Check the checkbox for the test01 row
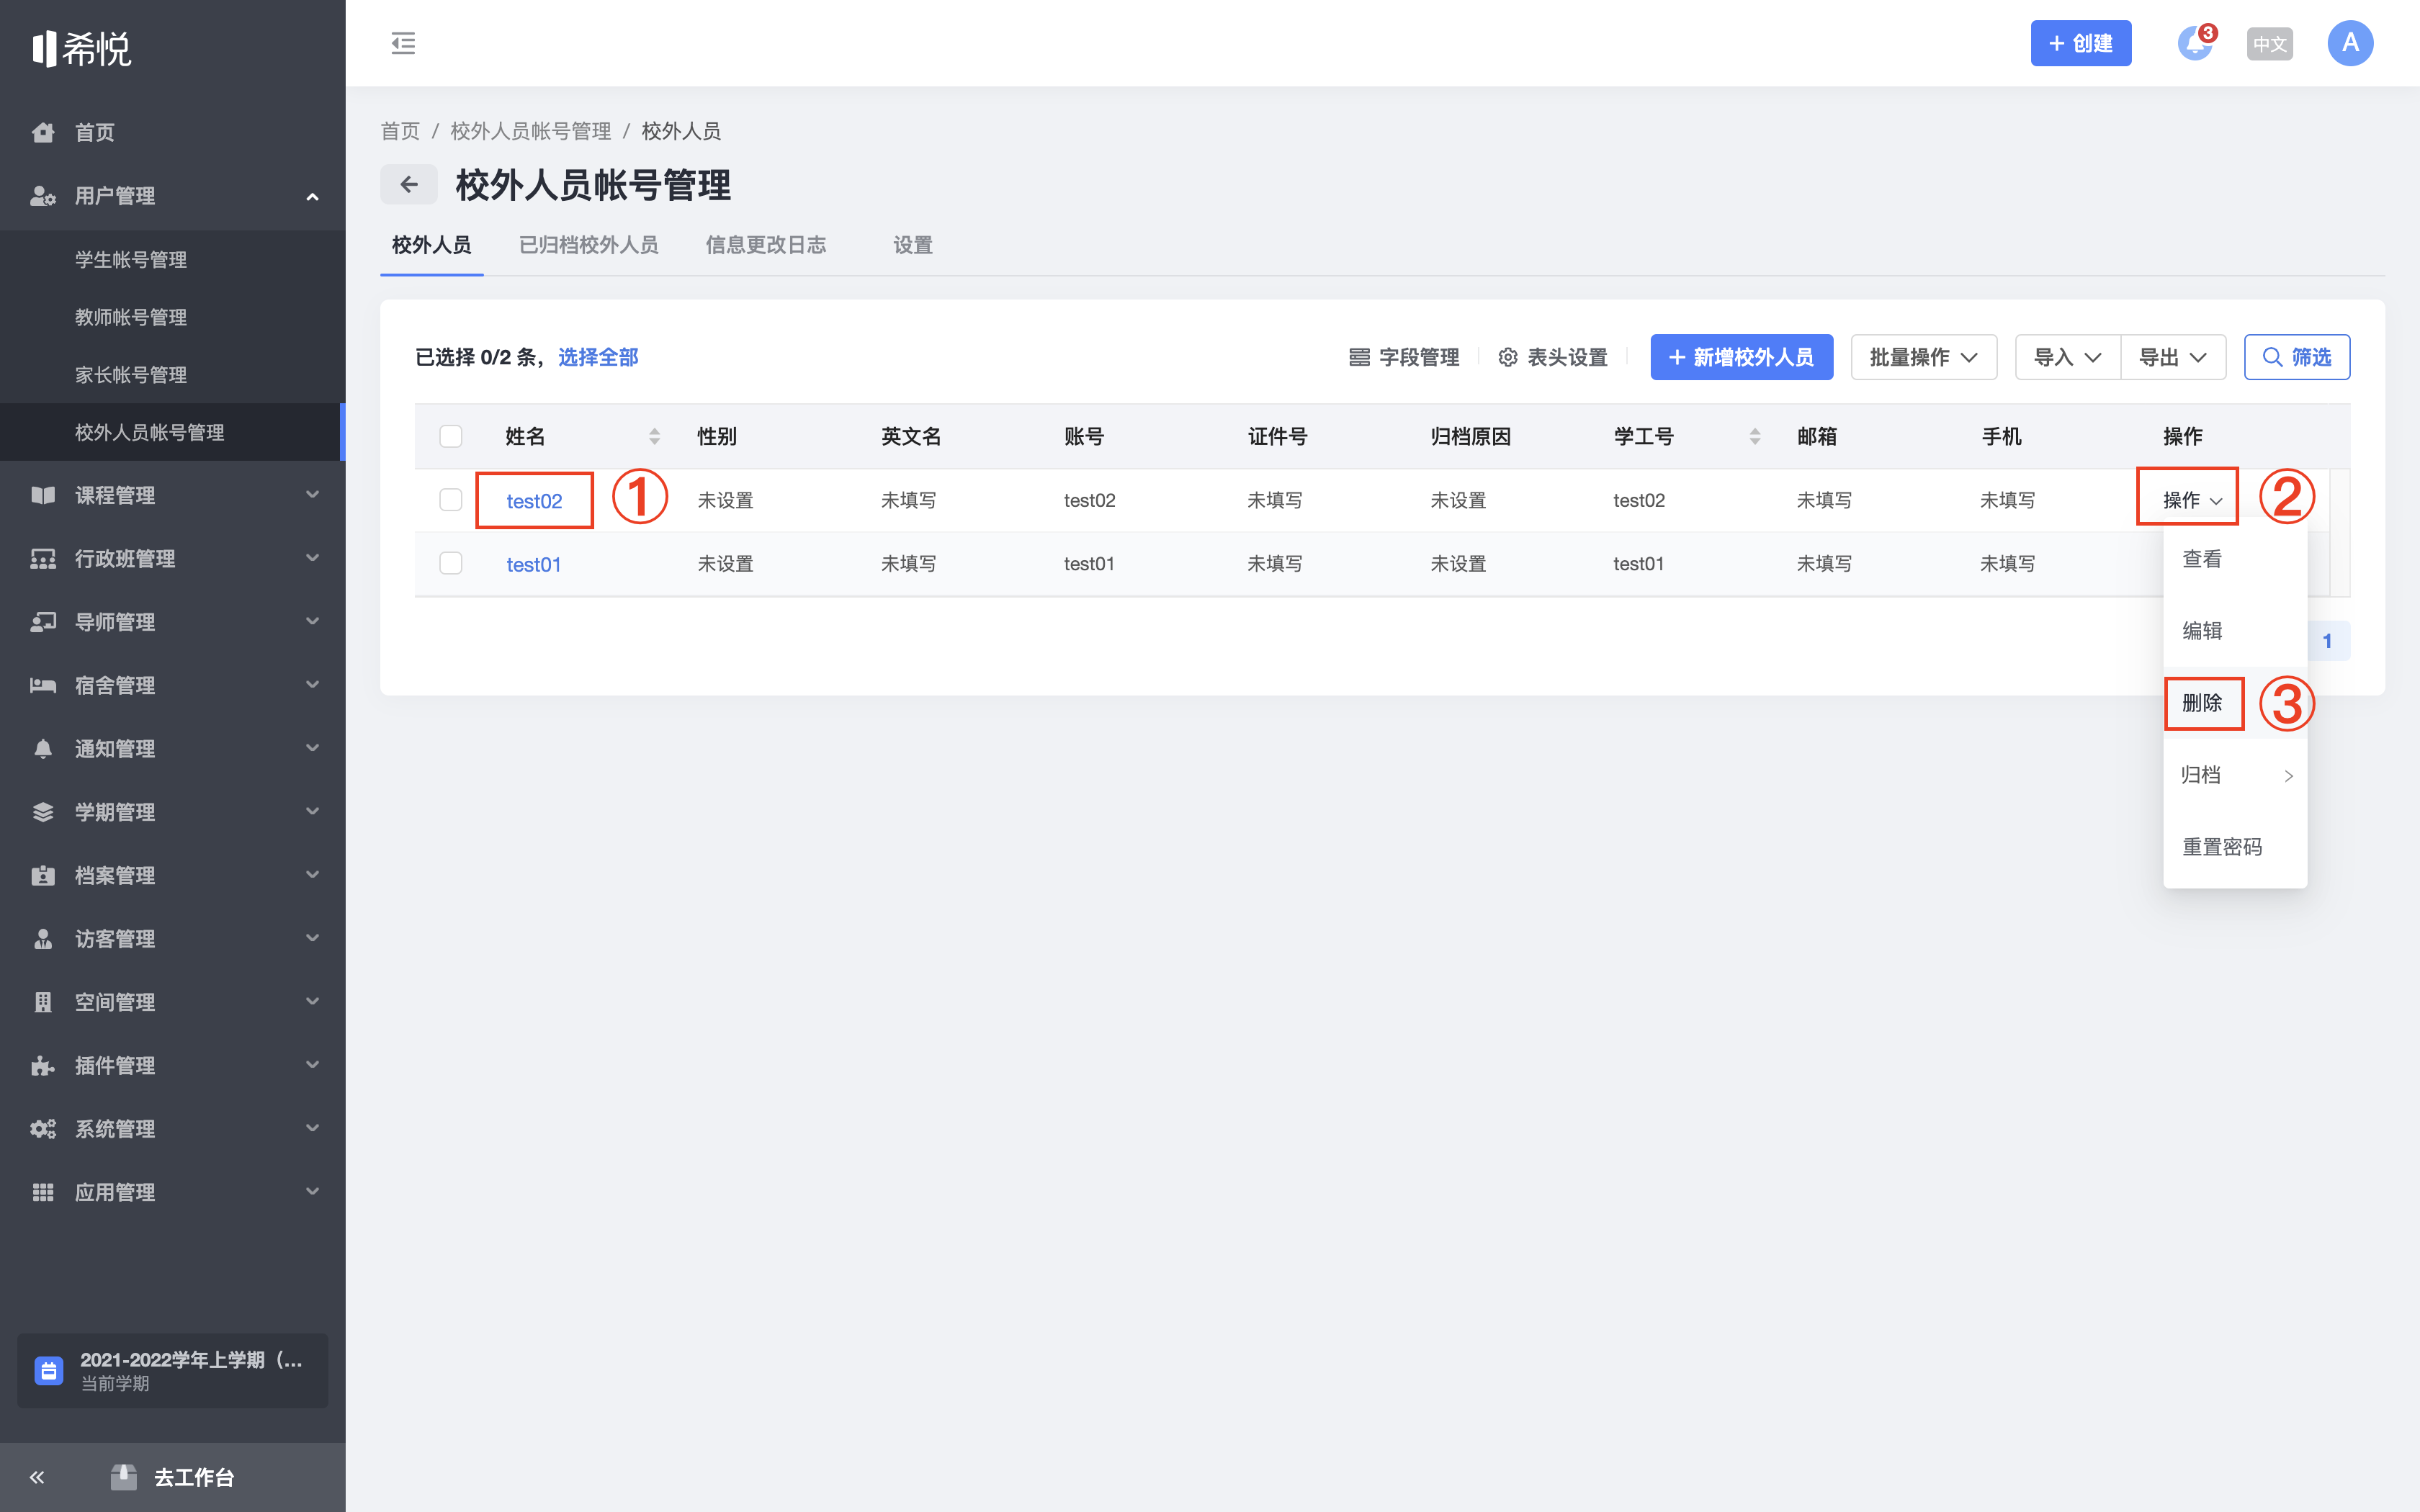Viewport: 2420px width, 1512px height. [x=451, y=563]
